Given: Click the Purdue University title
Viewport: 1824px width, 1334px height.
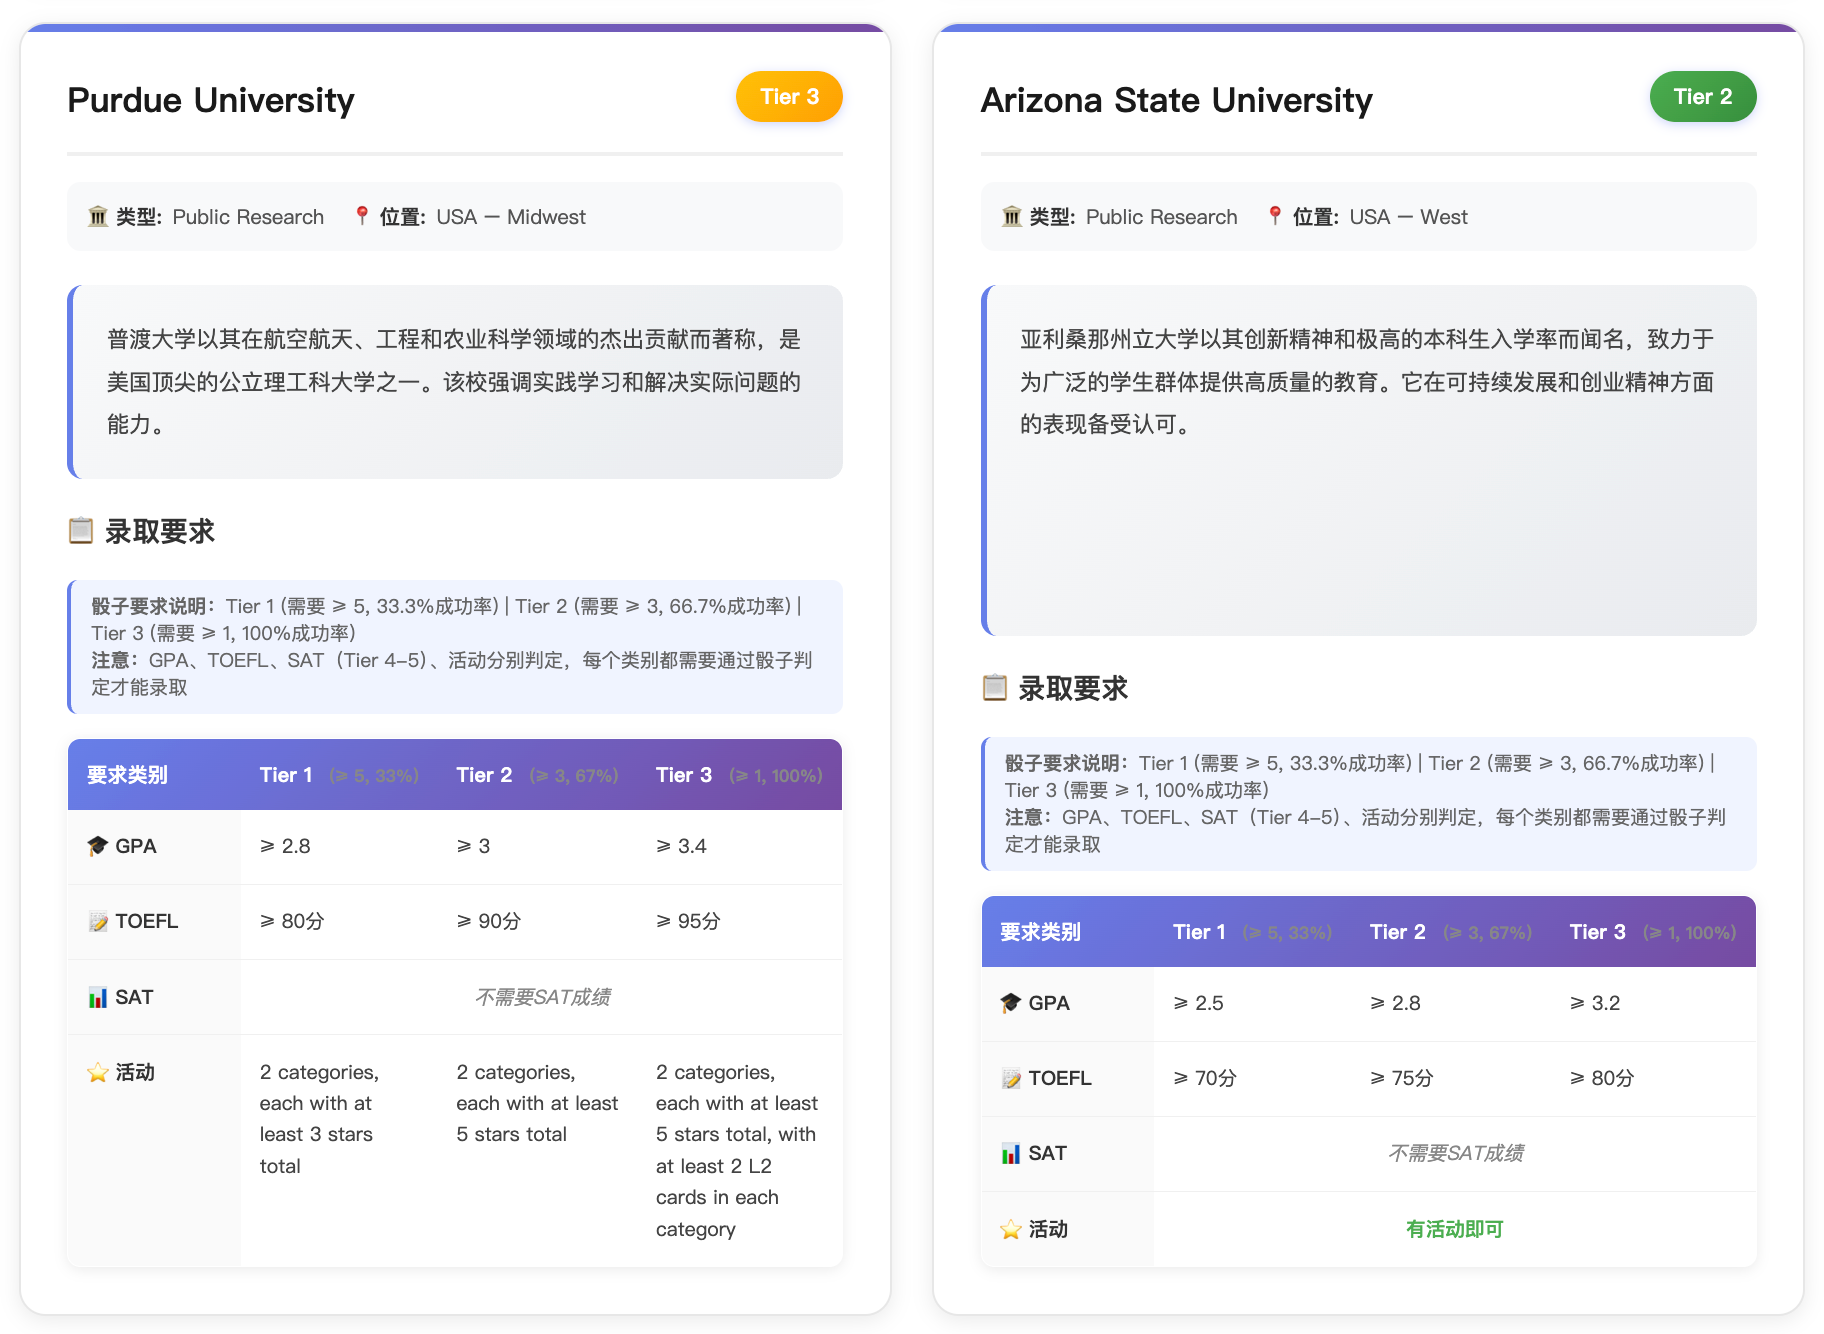Looking at the screenshot, I should (x=210, y=99).
